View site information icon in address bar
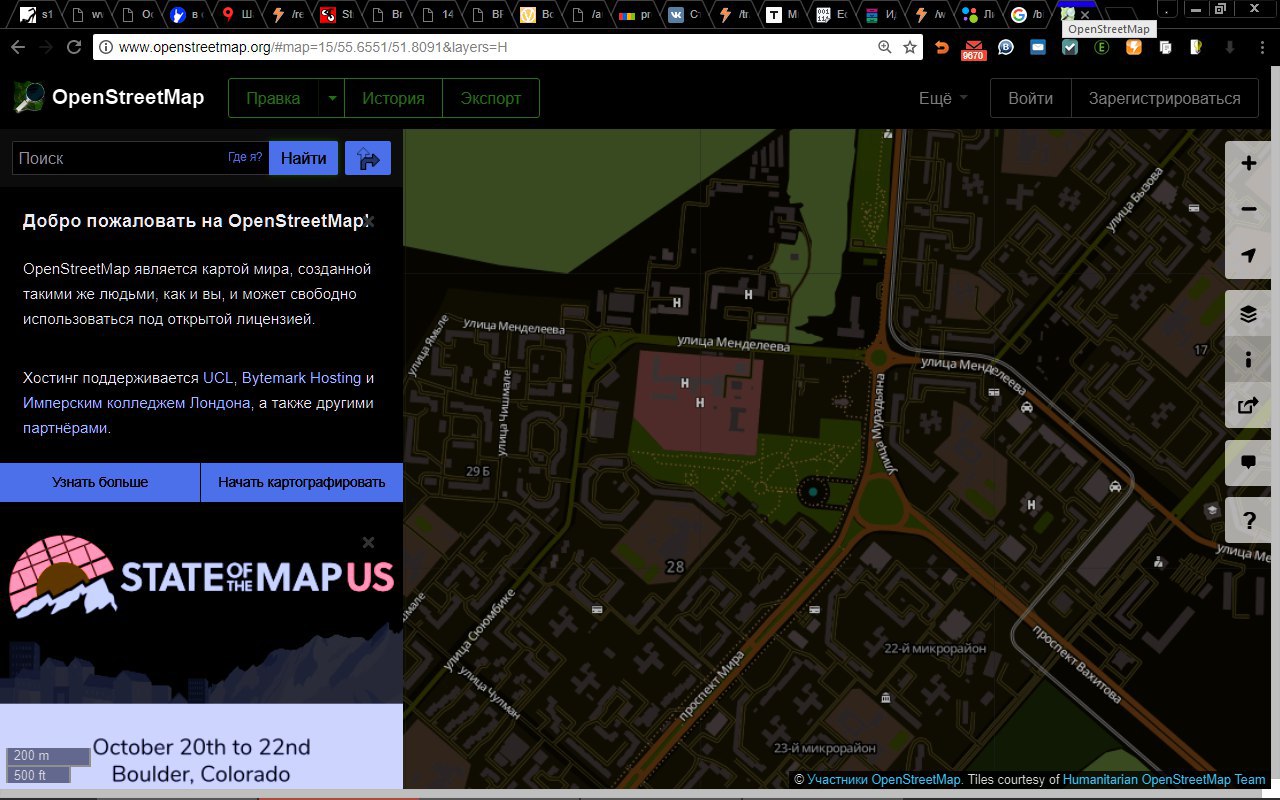The height and width of the screenshot is (800, 1280). (105, 47)
